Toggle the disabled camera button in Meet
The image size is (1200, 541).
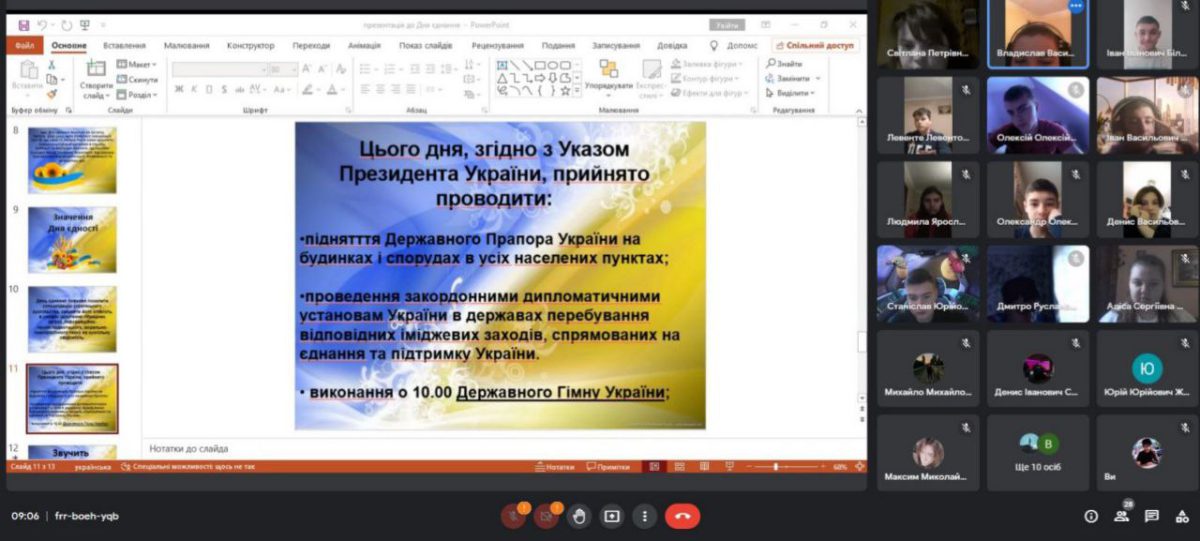(545, 516)
